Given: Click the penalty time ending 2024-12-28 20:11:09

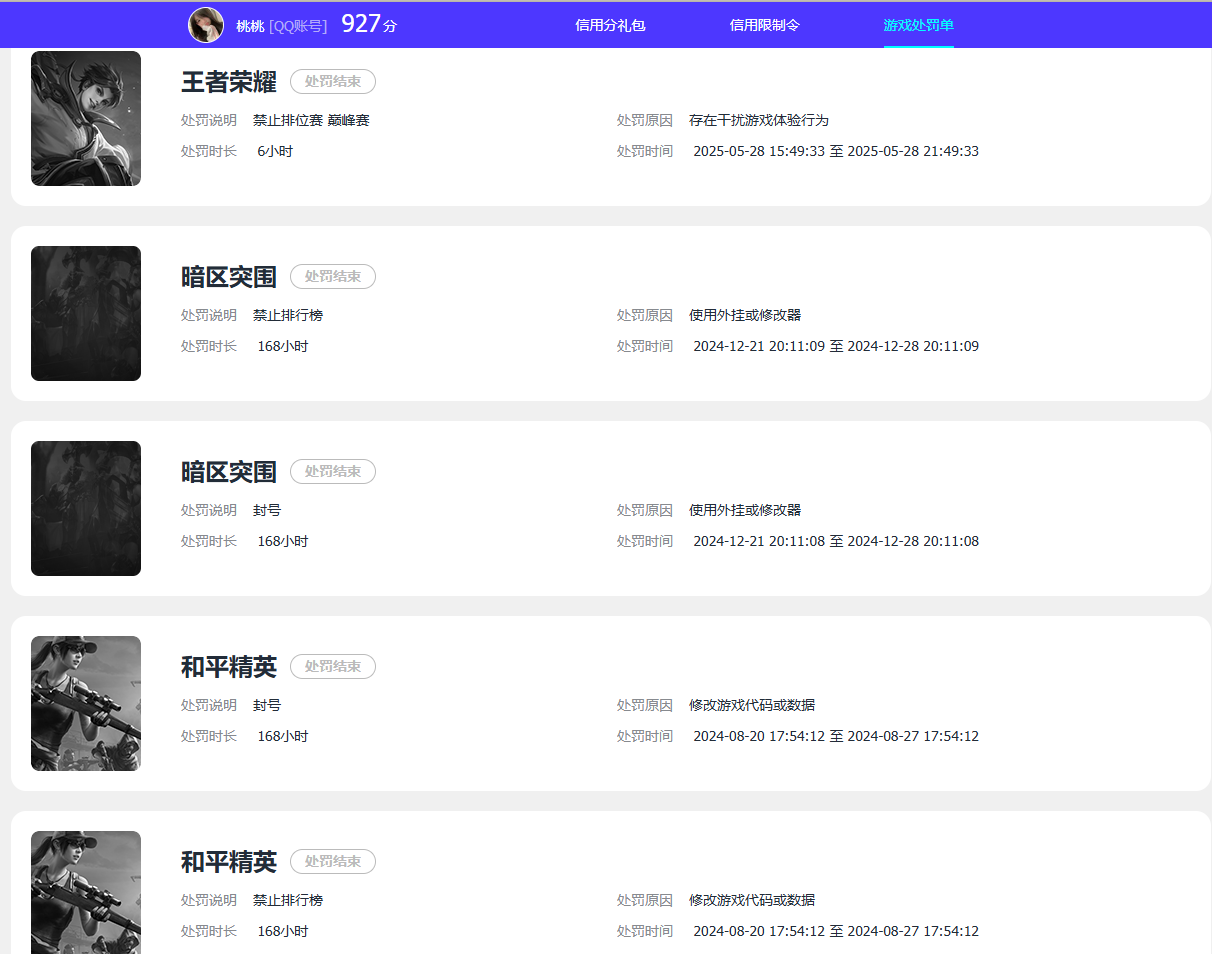Looking at the screenshot, I should (x=836, y=347).
